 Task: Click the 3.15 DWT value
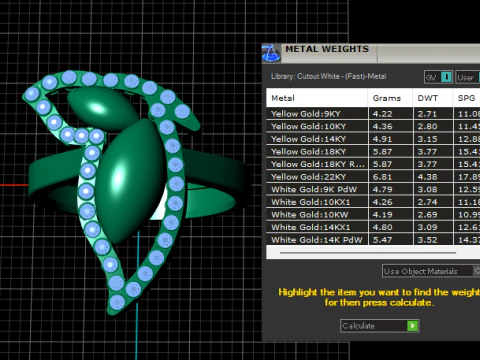click(x=427, y=139)
